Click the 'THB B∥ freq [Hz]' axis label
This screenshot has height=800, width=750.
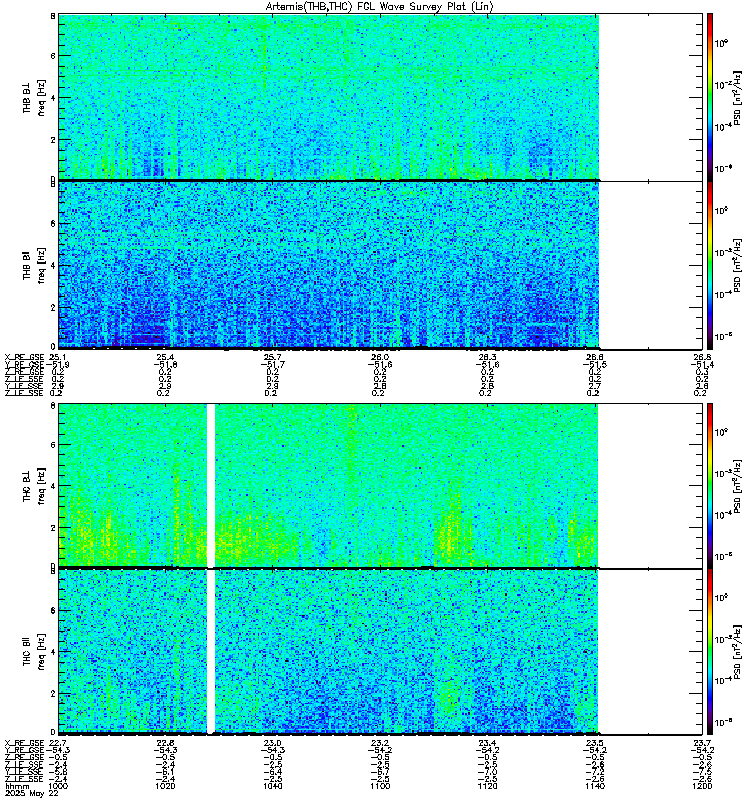[34, 265]
